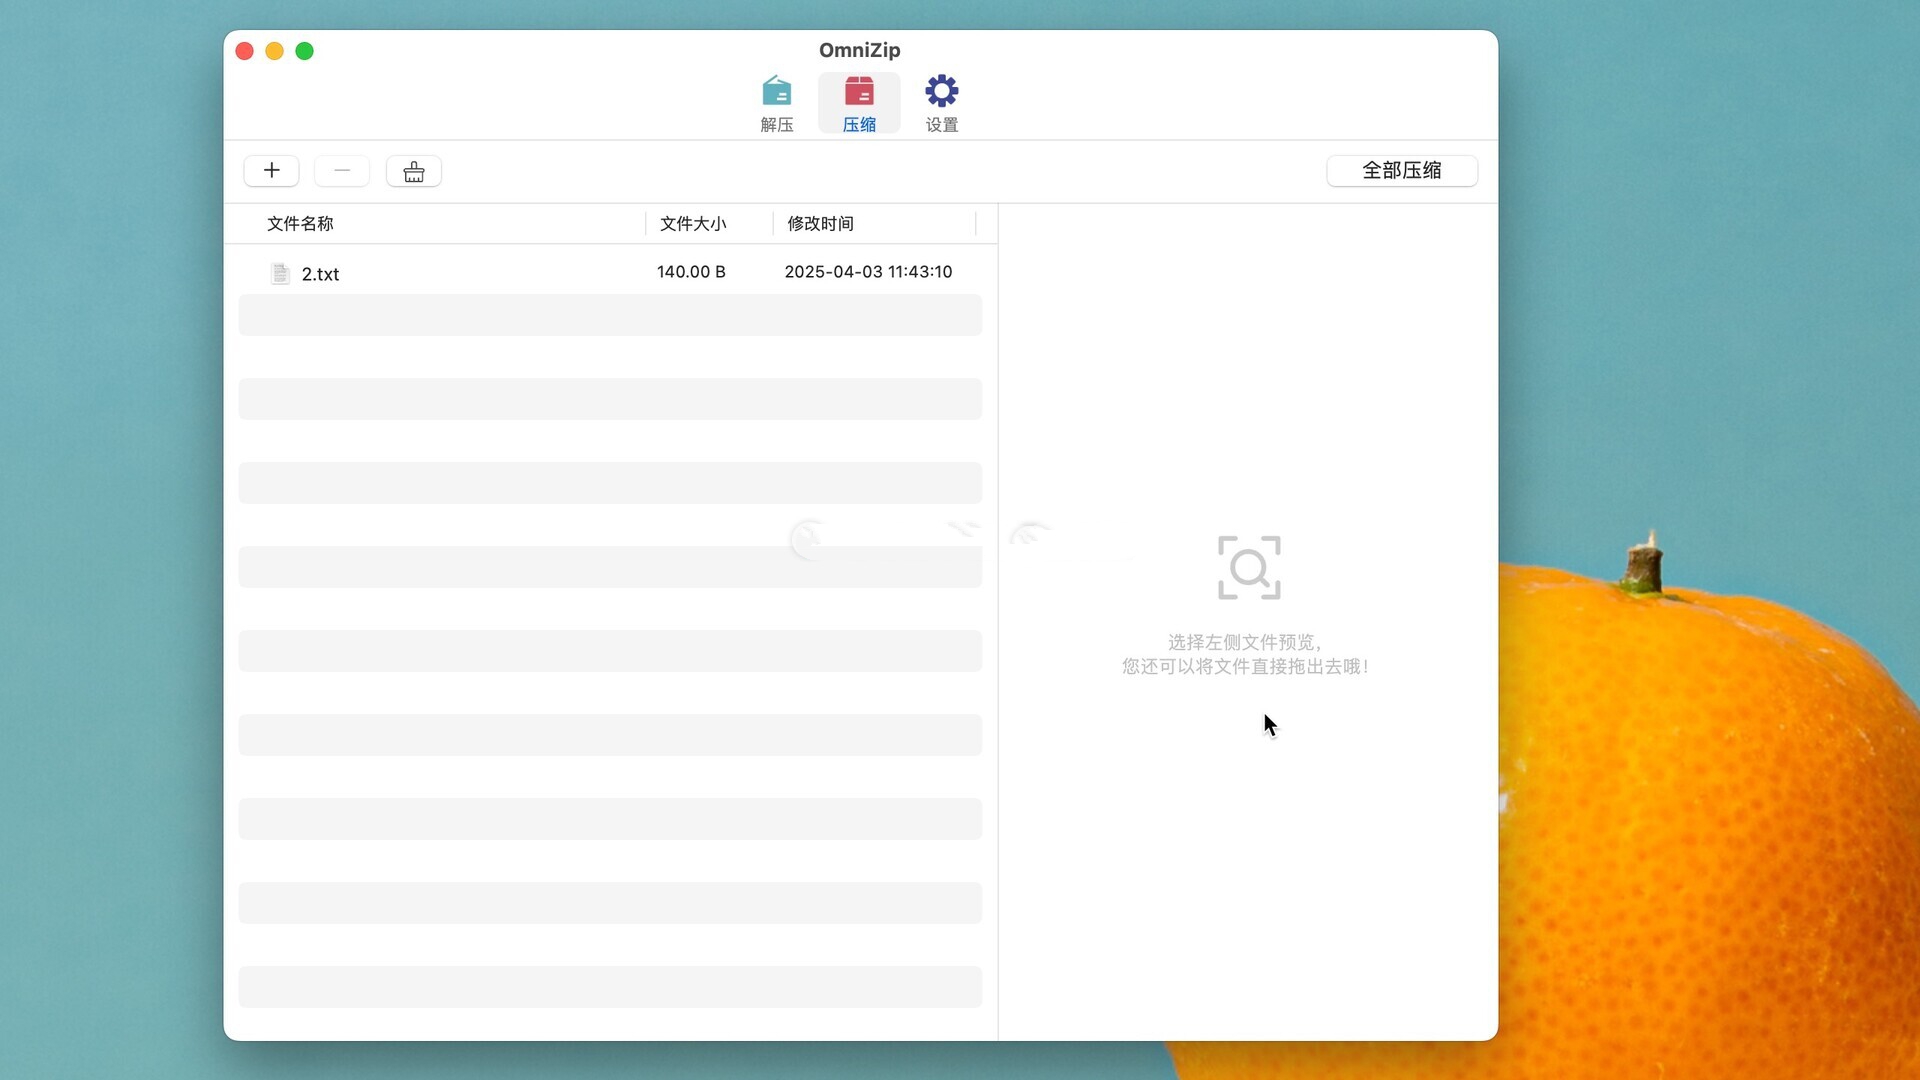1920x1080 pixels.
Task: Click the minus button to remove file
Action: pos(342,171)
